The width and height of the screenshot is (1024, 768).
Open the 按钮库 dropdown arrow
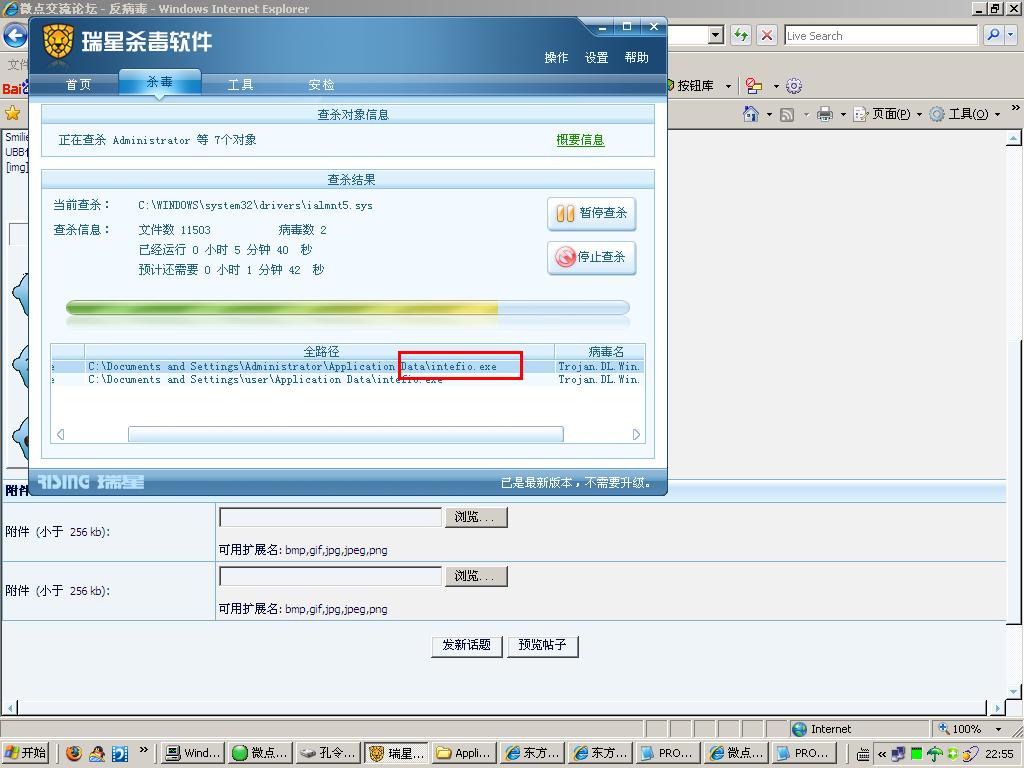pos(728,86)
